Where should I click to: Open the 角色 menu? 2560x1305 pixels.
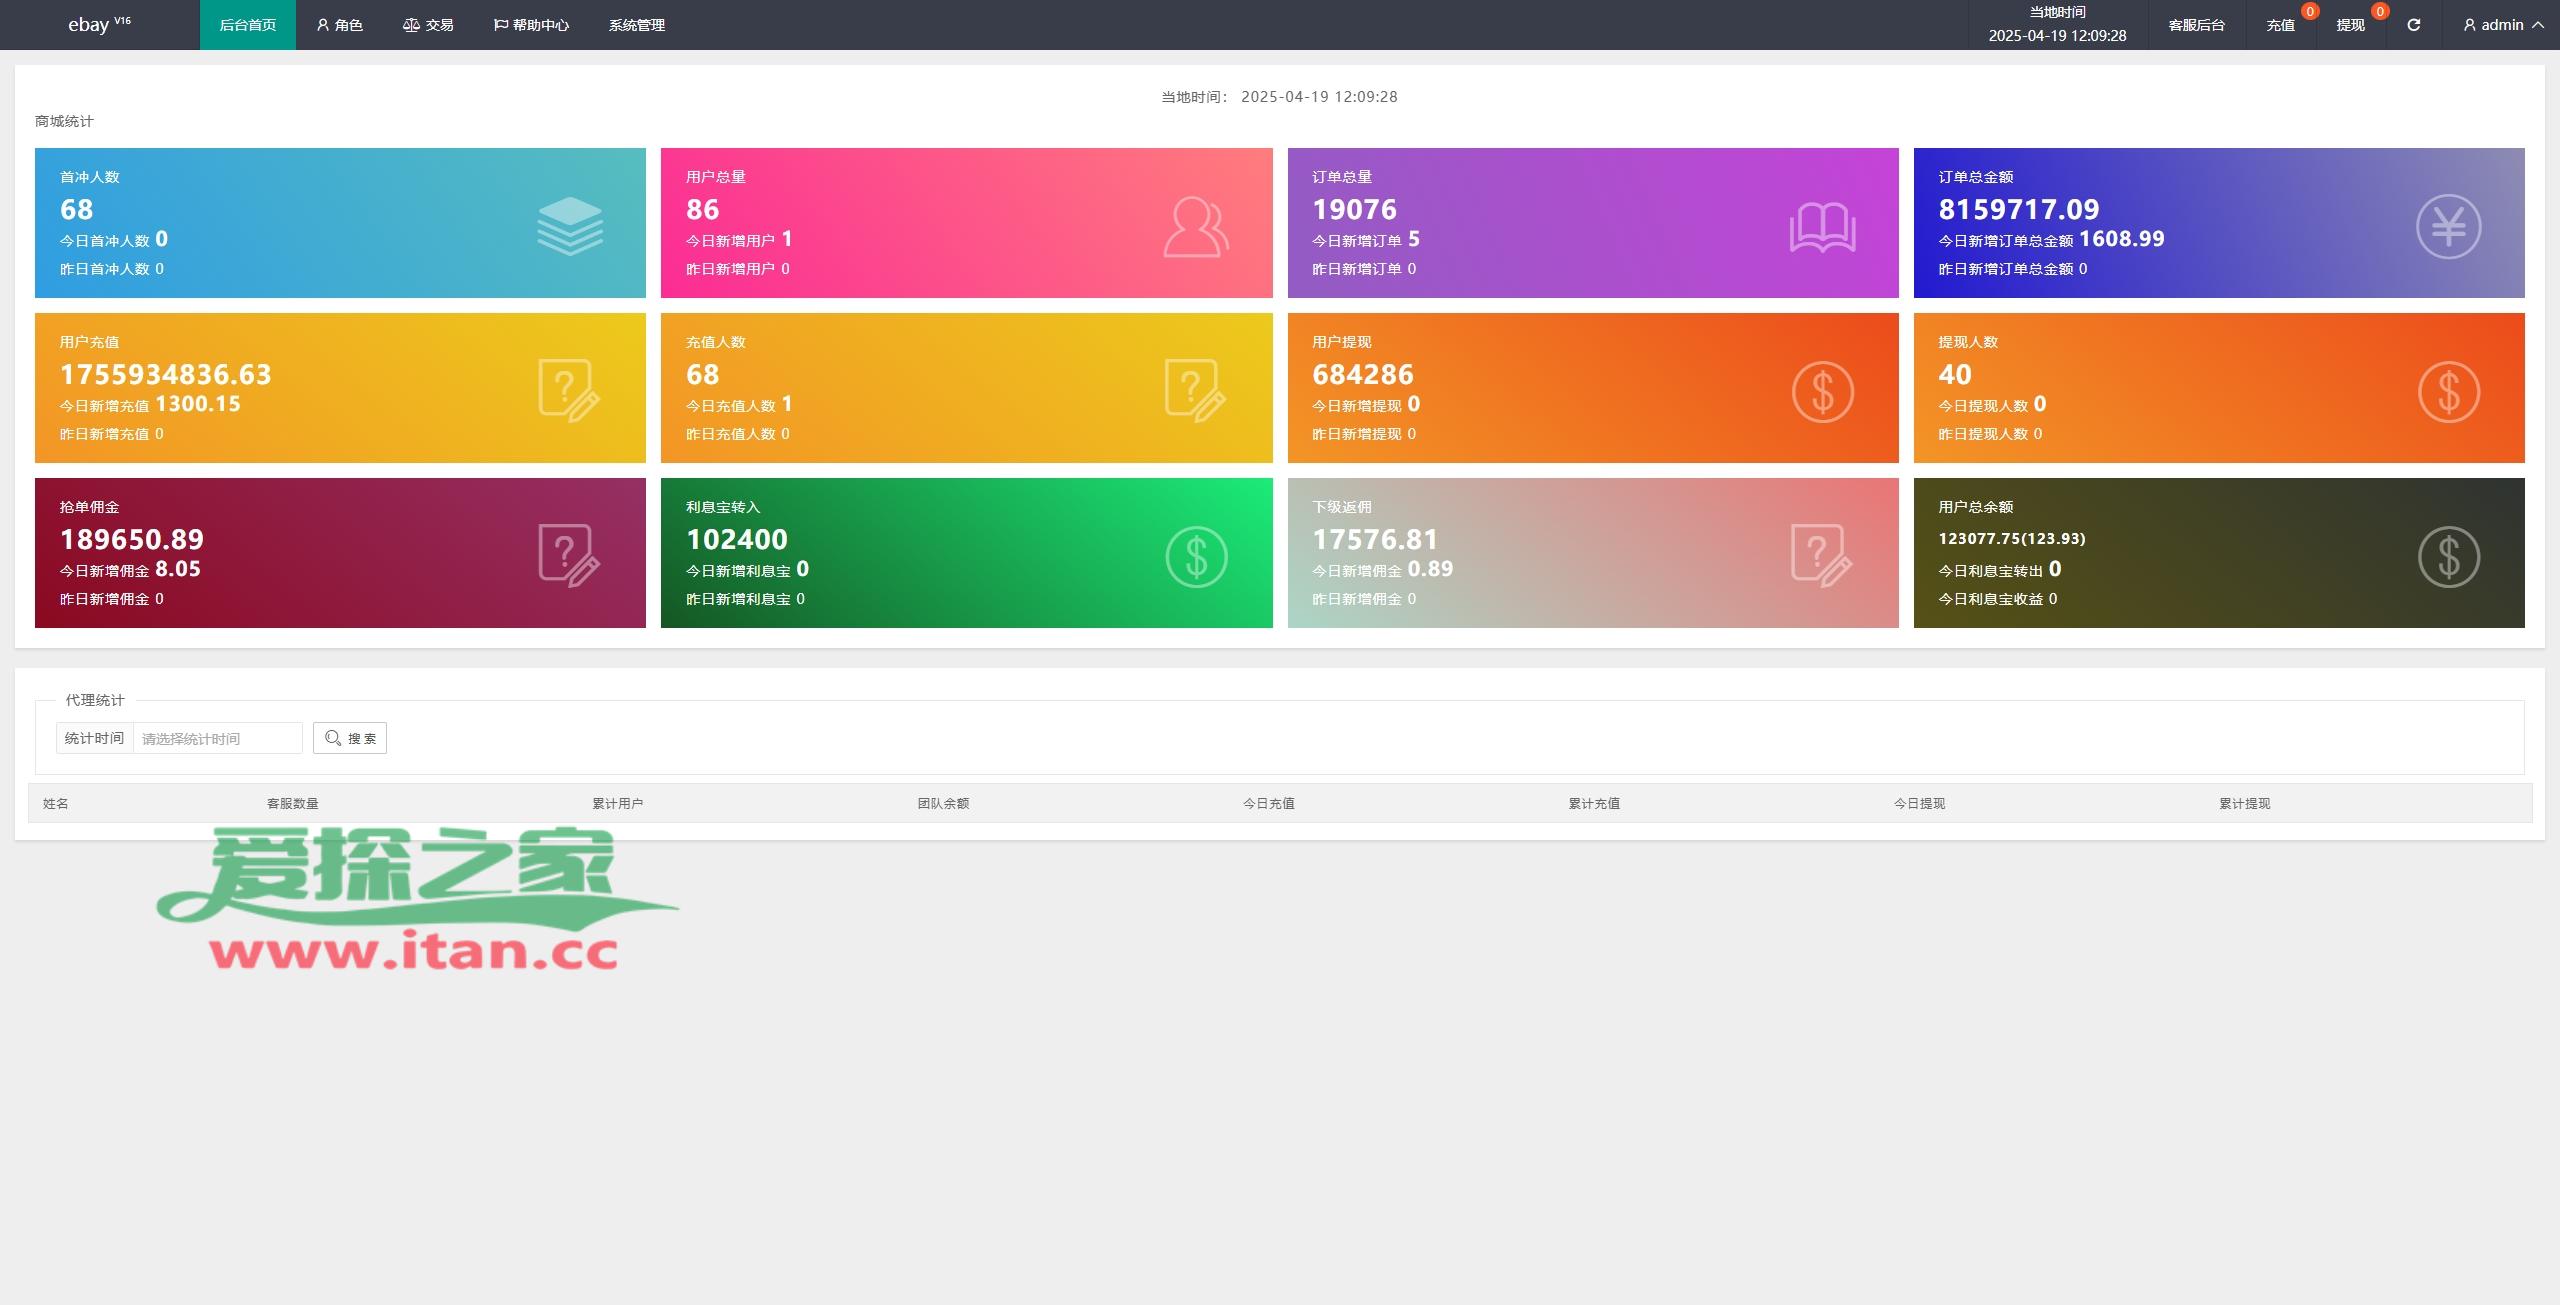pos(339,25)
